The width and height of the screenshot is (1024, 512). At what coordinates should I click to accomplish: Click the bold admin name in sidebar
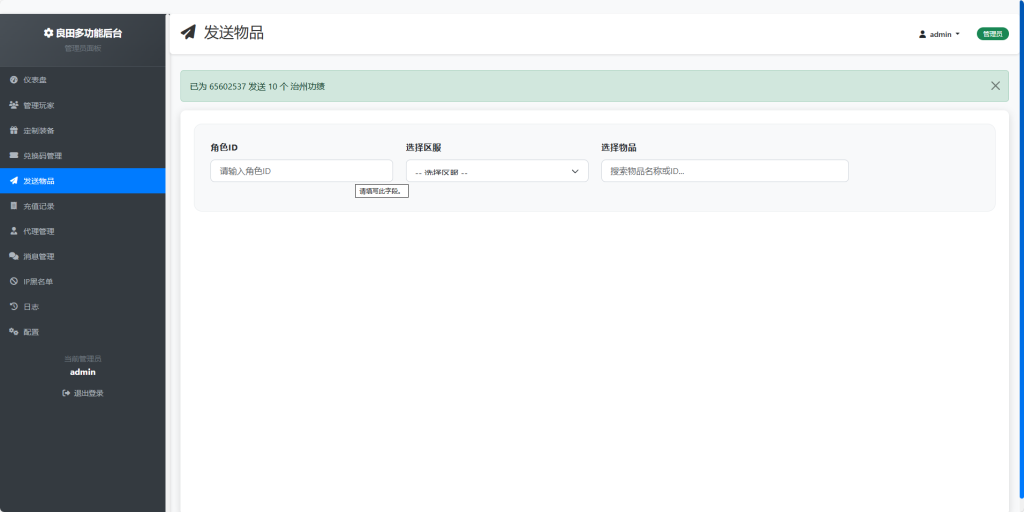[x=83, y=372]
